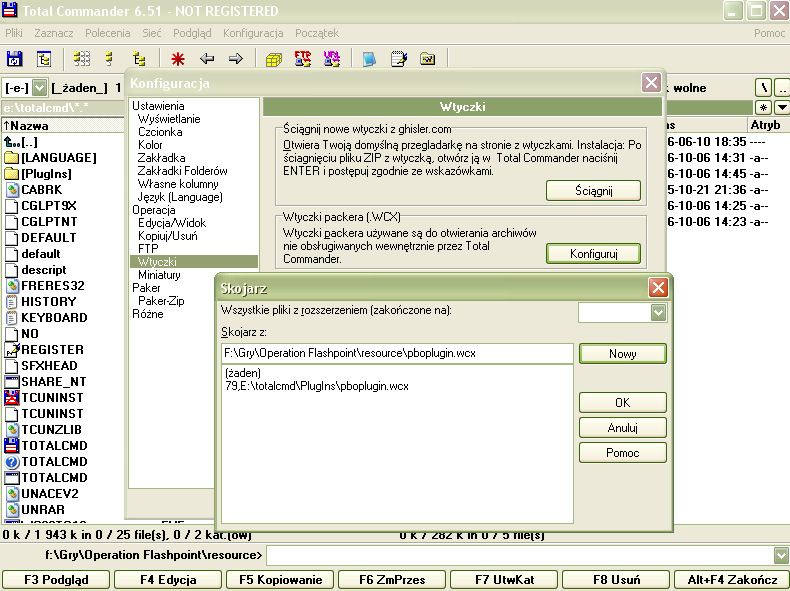Click the Skojarz z plugin path field

point(397,353)
